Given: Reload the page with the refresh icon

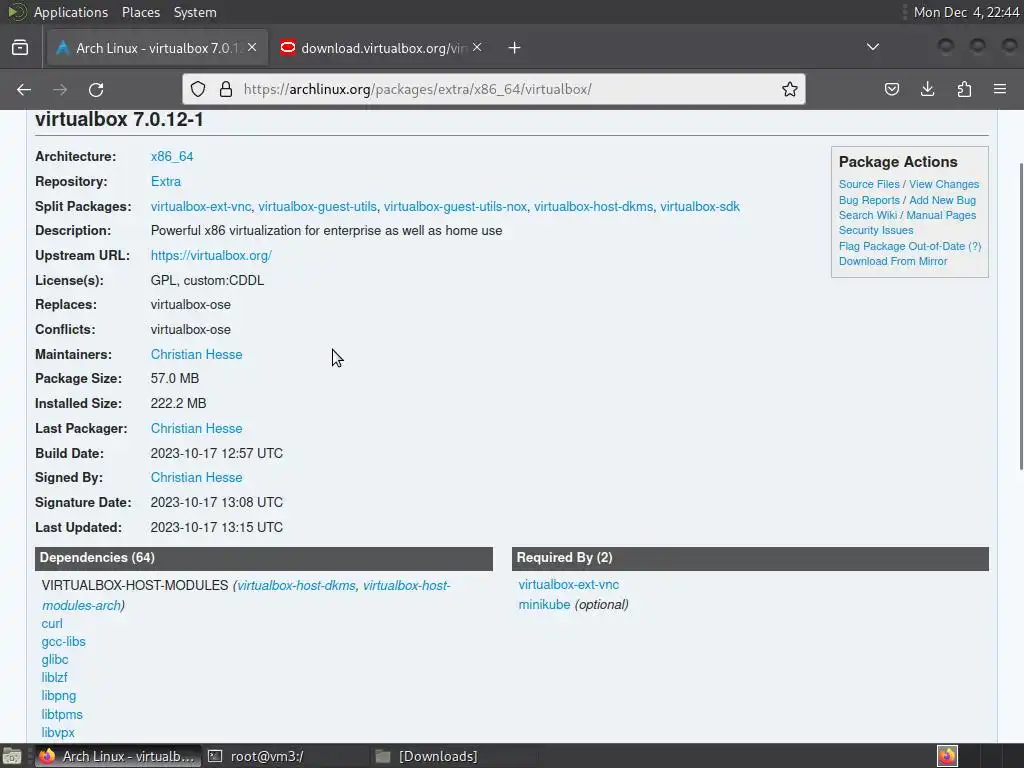Looking at the screenshot, I should coord(96,89).
